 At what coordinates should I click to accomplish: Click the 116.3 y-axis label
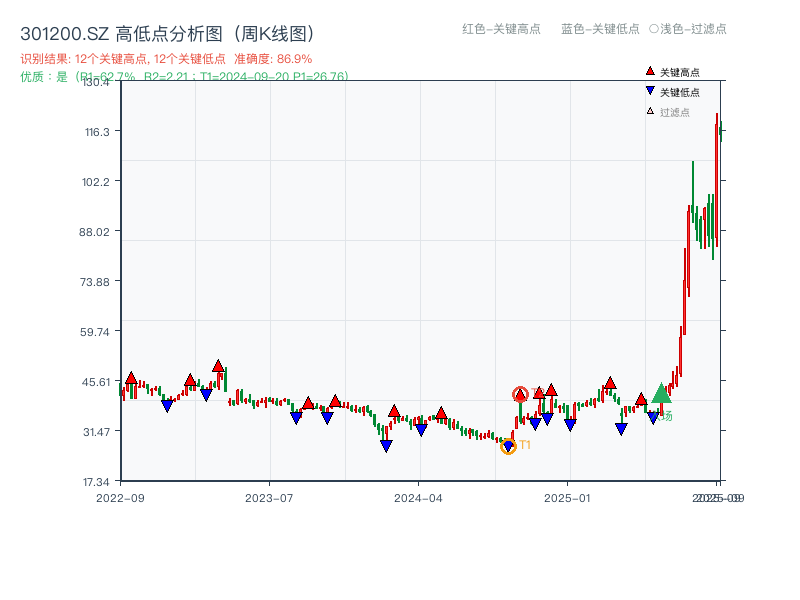[x=97, y=132]
